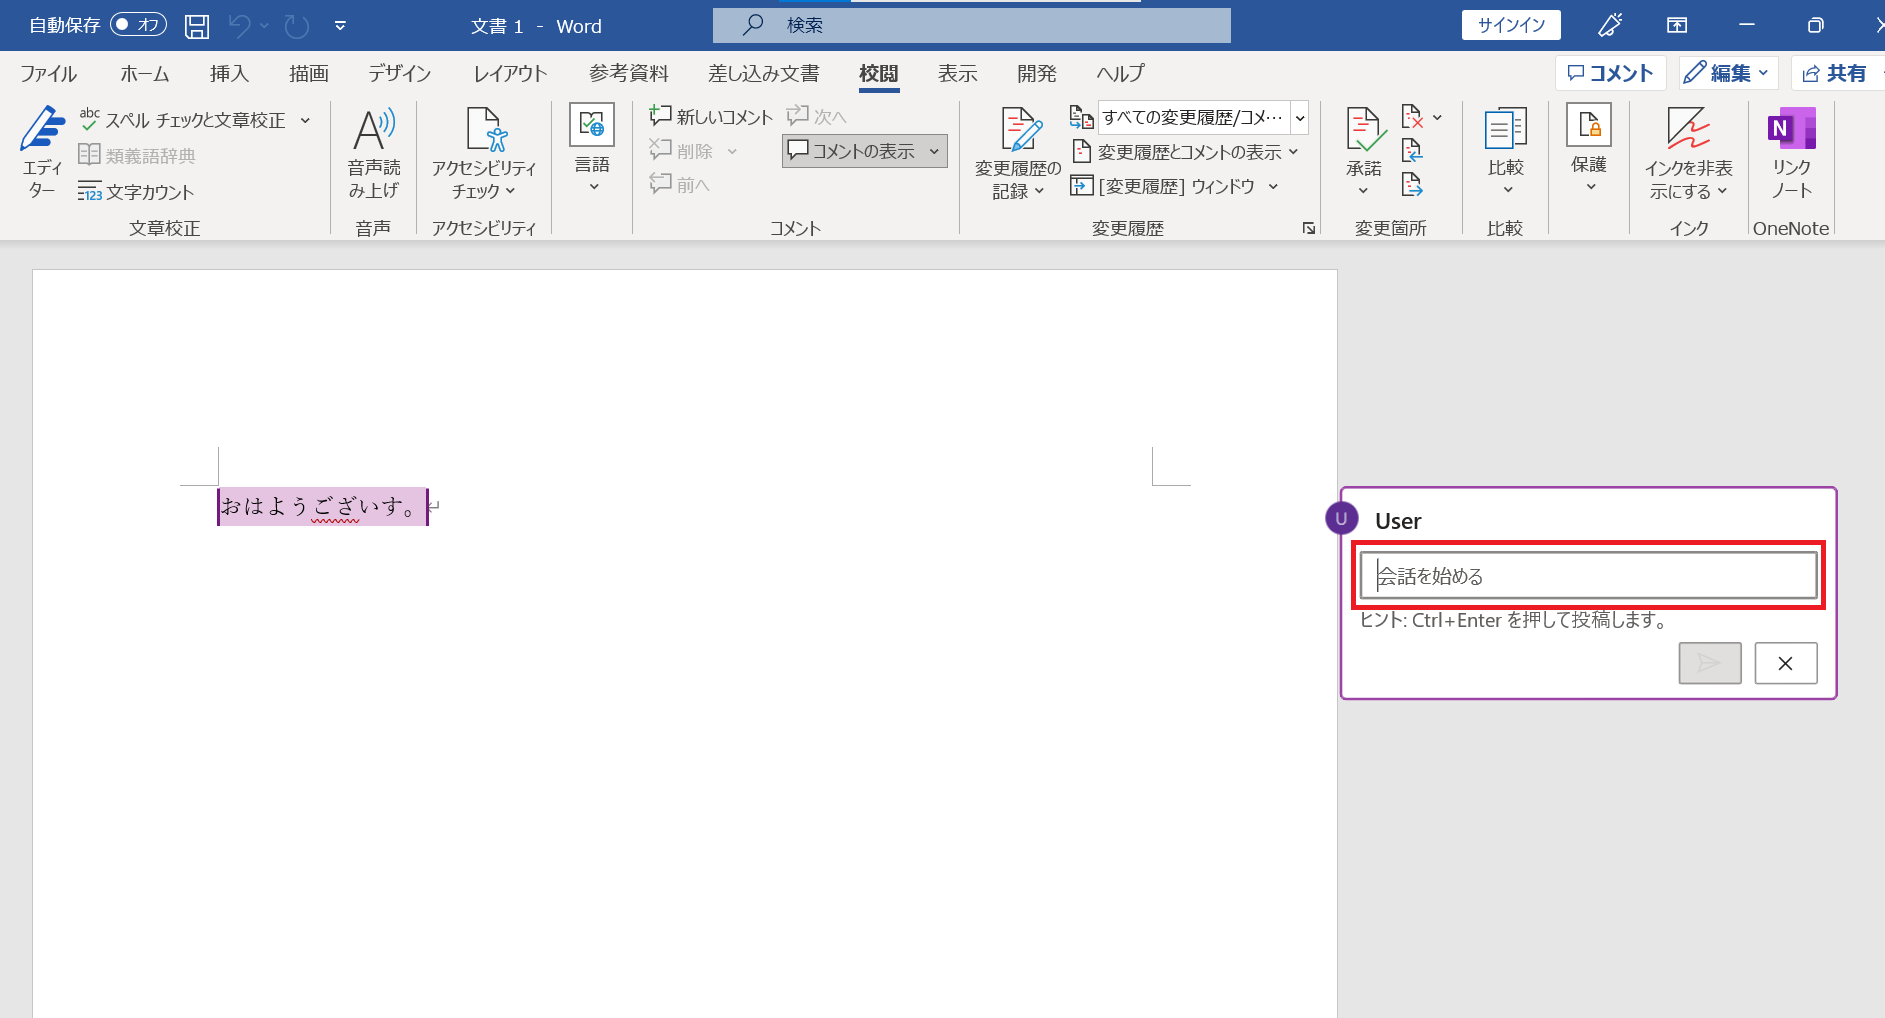This screenshot has width=1885, height=1018.
Task: Open the ファイル tab
Action: pos(48,74)
